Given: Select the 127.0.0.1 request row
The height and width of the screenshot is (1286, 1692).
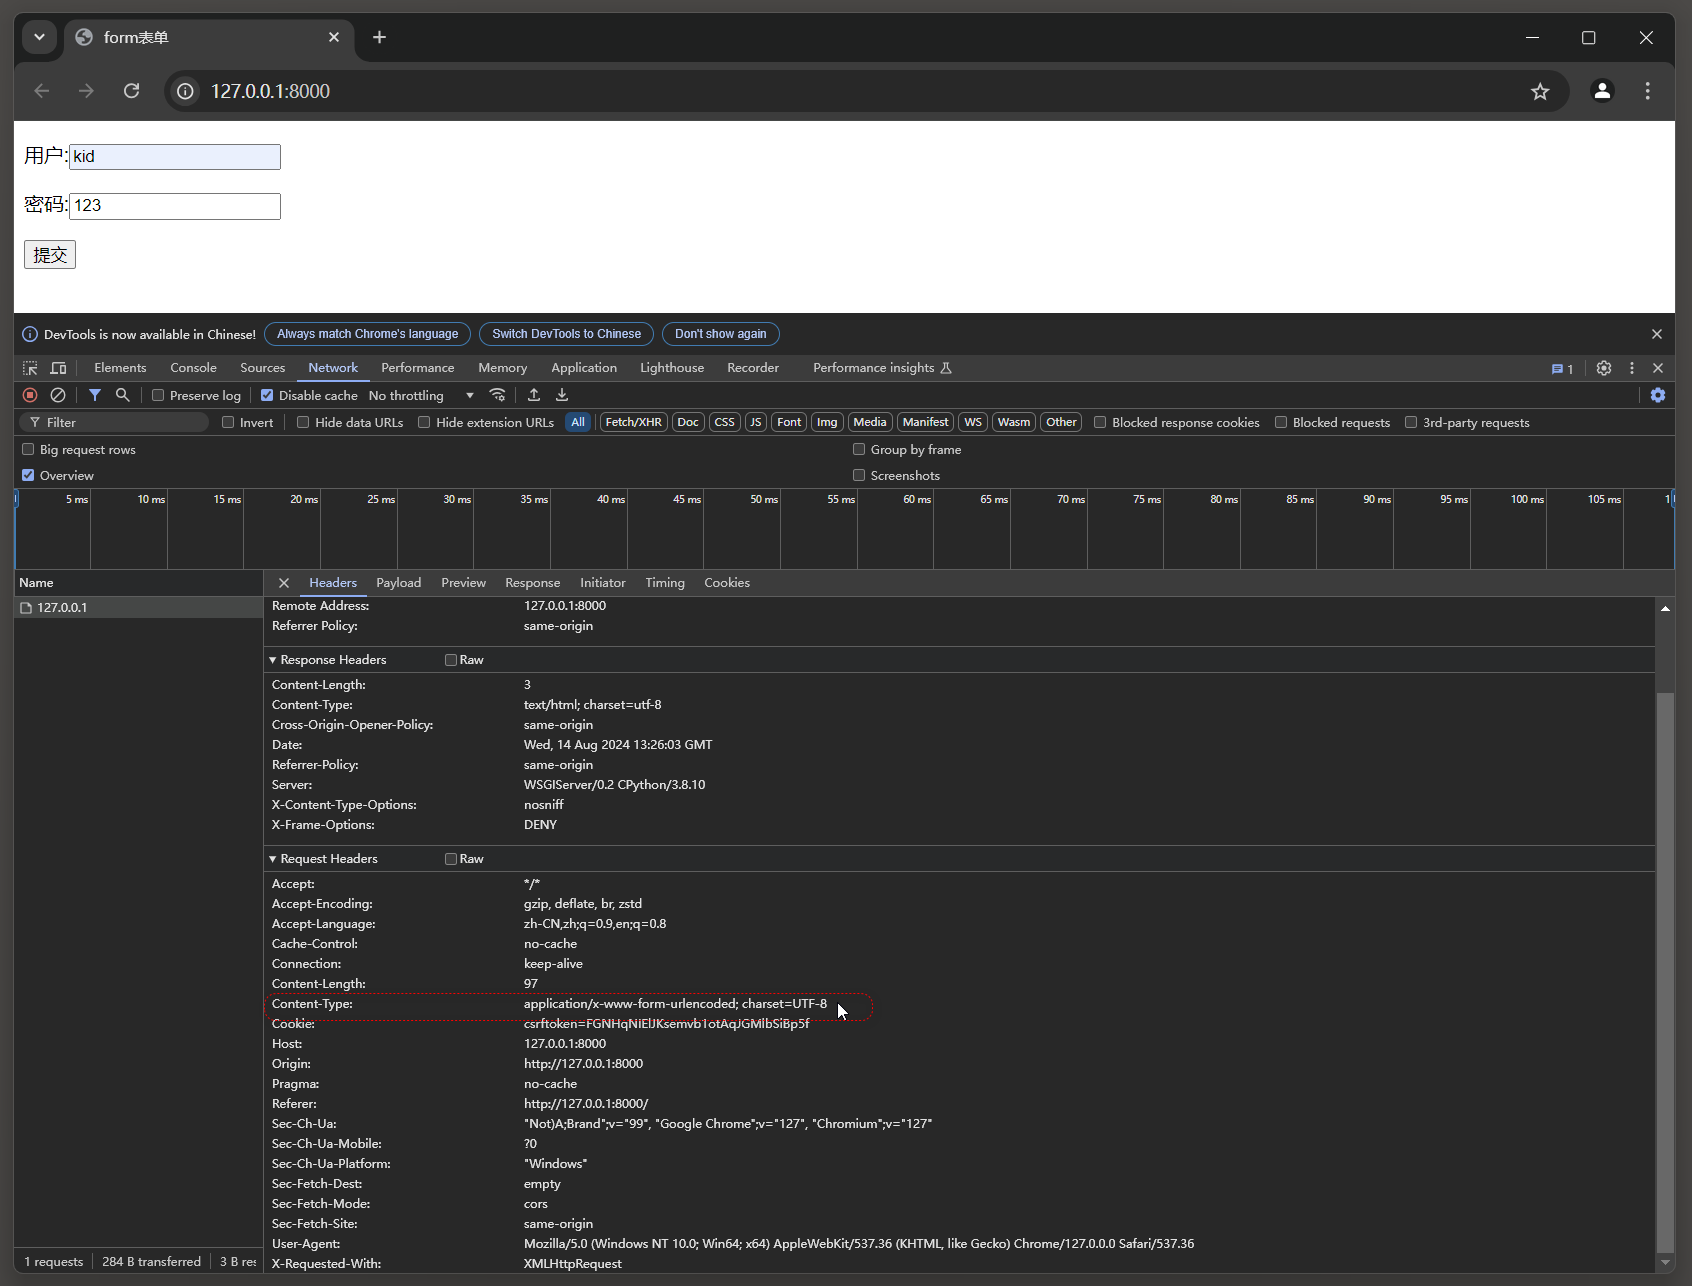Looking at the screenshot, I should pyautogui.click(x=138, y=608).
